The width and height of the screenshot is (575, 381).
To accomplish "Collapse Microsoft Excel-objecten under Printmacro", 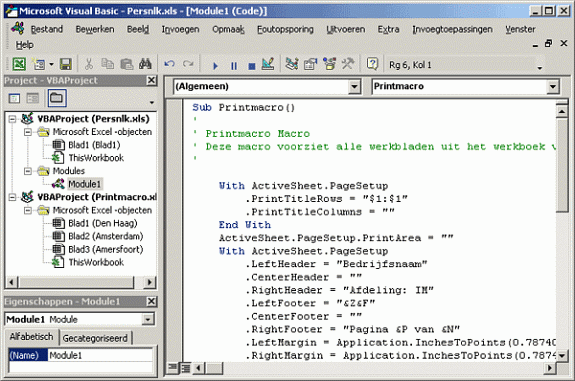I will pos(28,210).
